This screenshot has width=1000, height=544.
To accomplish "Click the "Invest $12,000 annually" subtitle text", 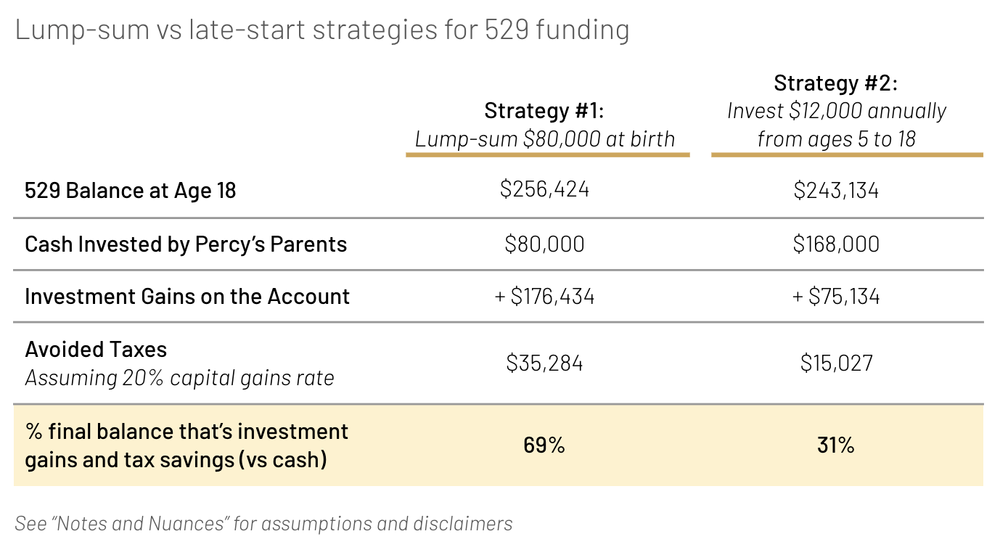I will click(x=836, y=111).
